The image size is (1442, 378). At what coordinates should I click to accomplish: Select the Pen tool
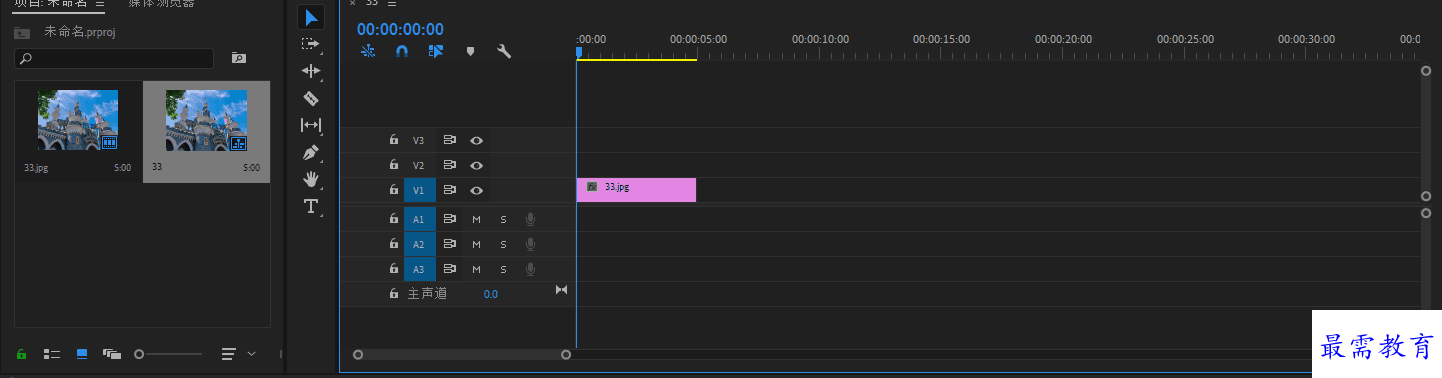(x=311, y=153)
